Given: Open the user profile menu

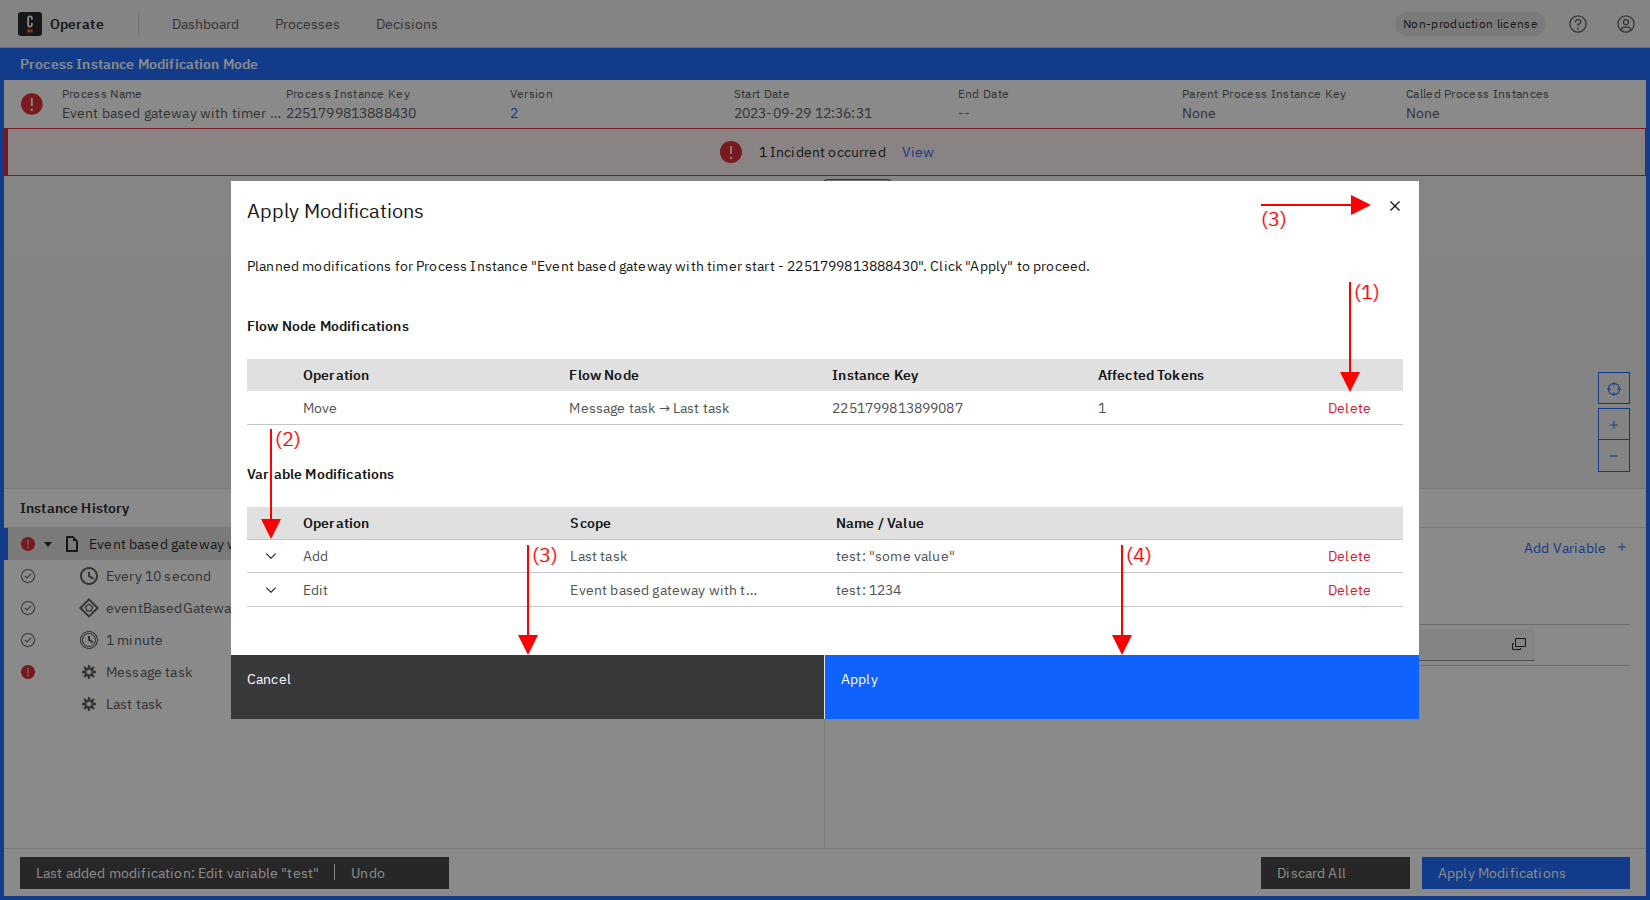Looking at the screenshot, I should coord(1625,23).
